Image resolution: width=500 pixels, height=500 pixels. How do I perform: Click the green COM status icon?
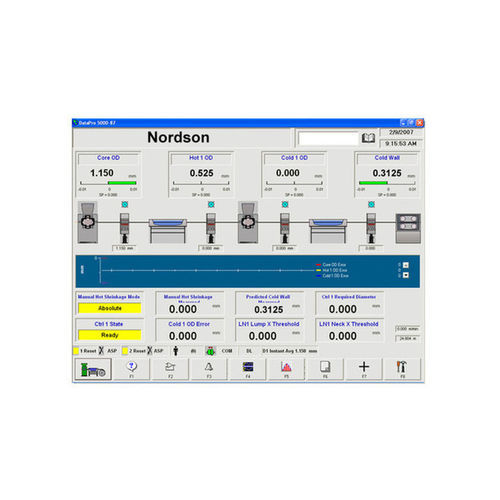pos(210,351)
